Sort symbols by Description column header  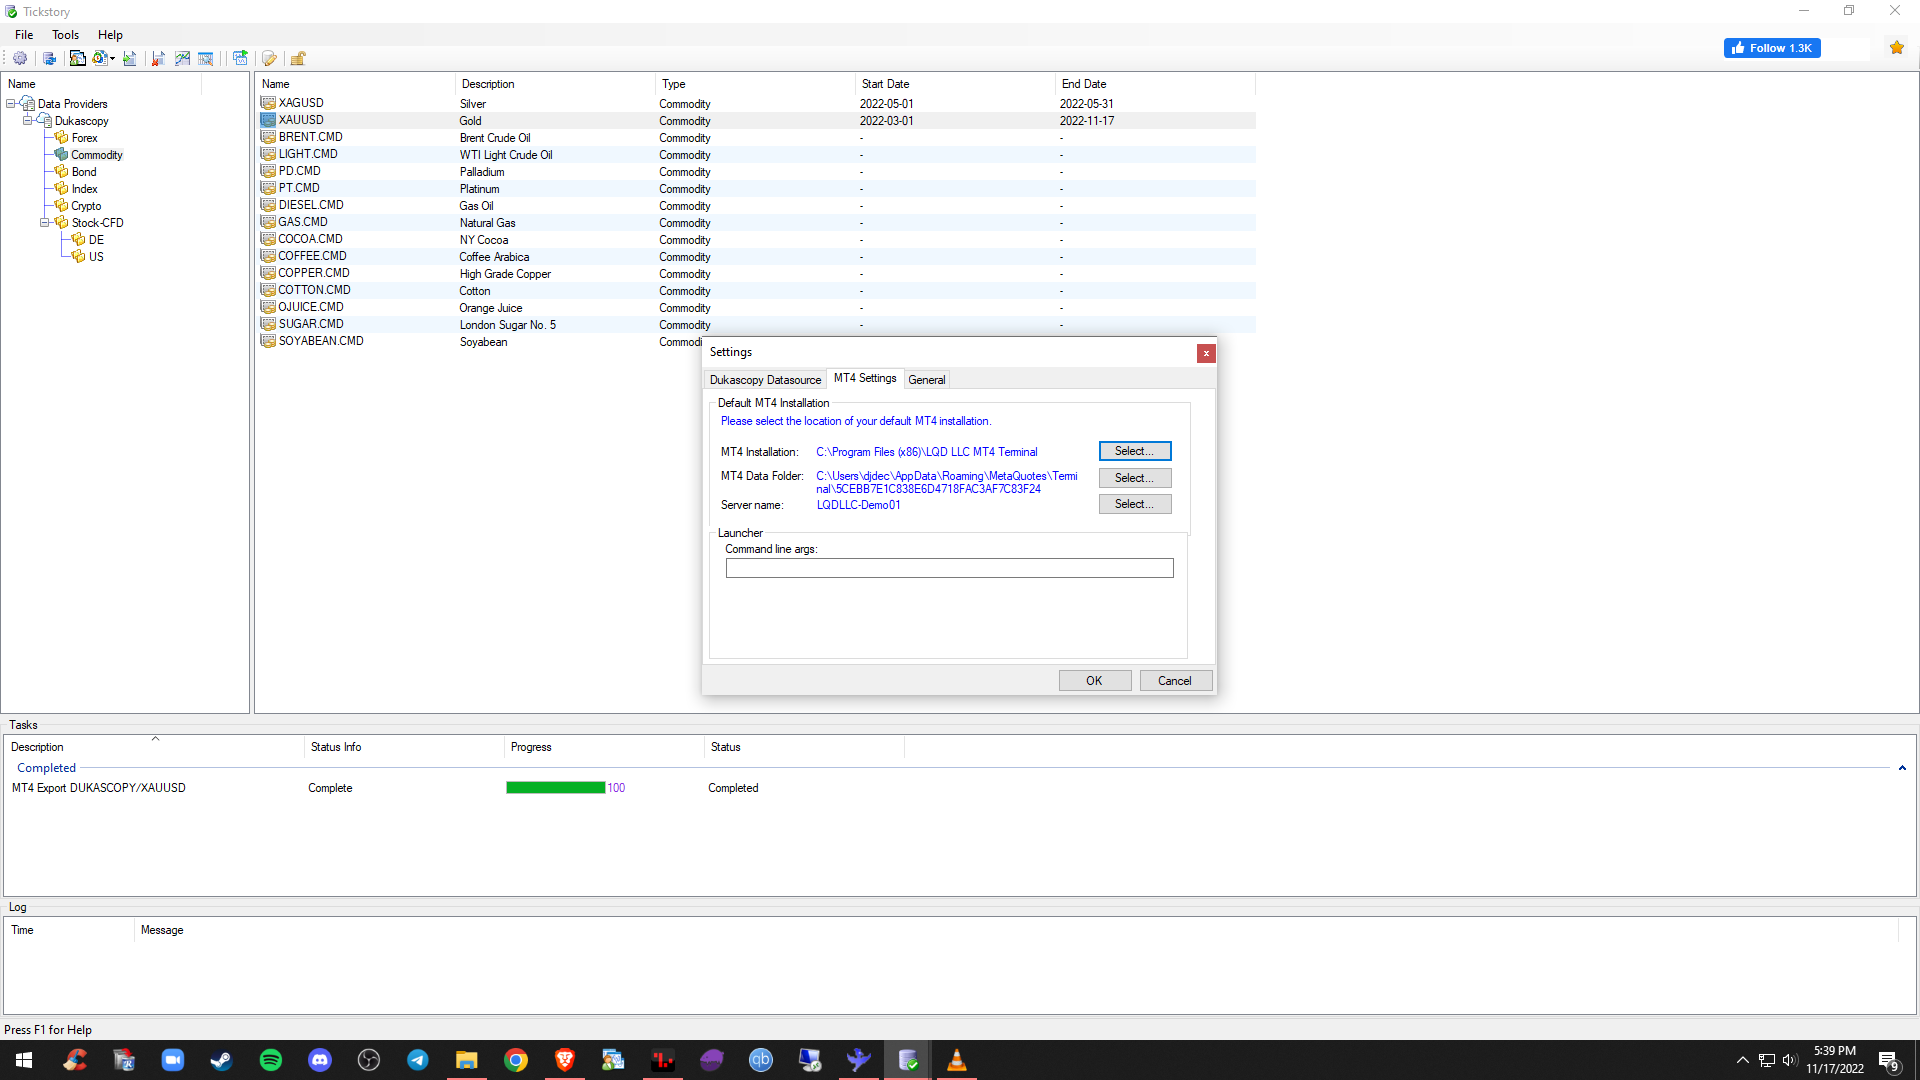tap(555, 84)
